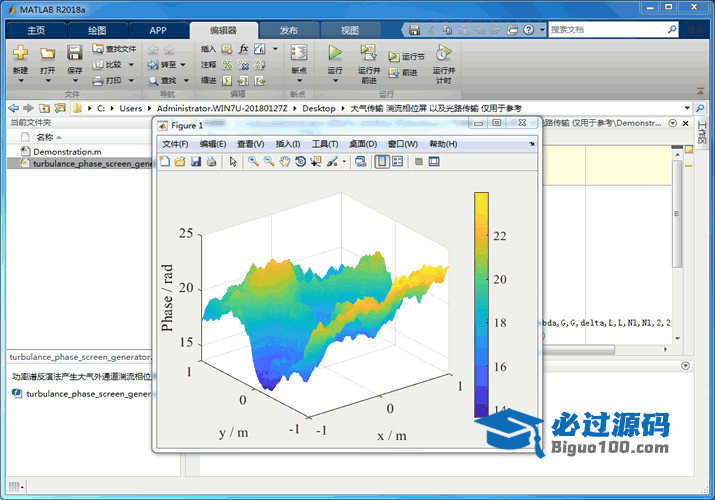Click the comment percent (%) icon
Image resolution: width=715 pixels, height=500 pixels.
coord(227,65)
